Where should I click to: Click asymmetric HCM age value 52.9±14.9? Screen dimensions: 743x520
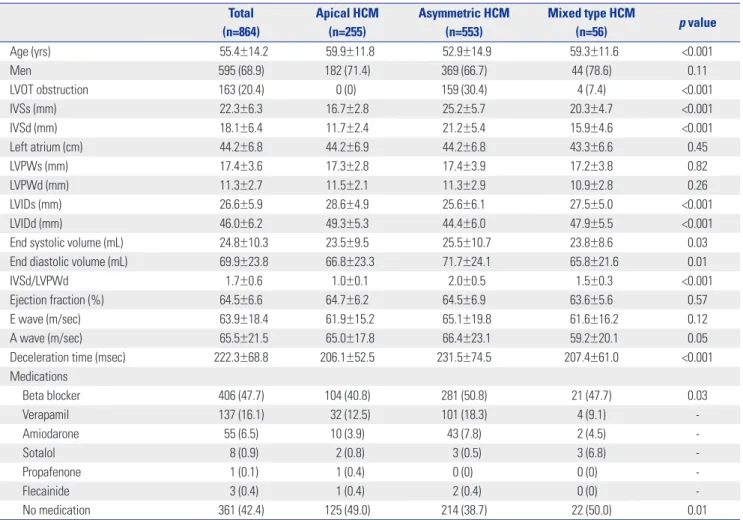pos(466,52)
